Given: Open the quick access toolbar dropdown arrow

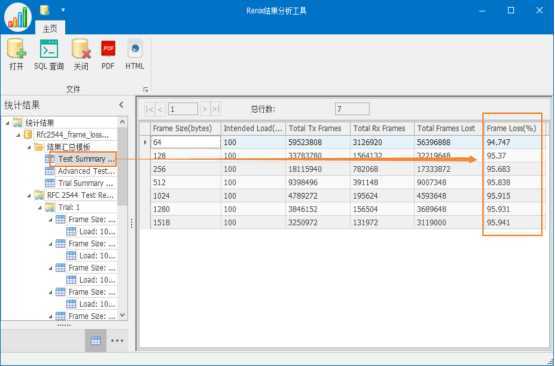Looking at the screenshot, I should [x=63, y=10].
